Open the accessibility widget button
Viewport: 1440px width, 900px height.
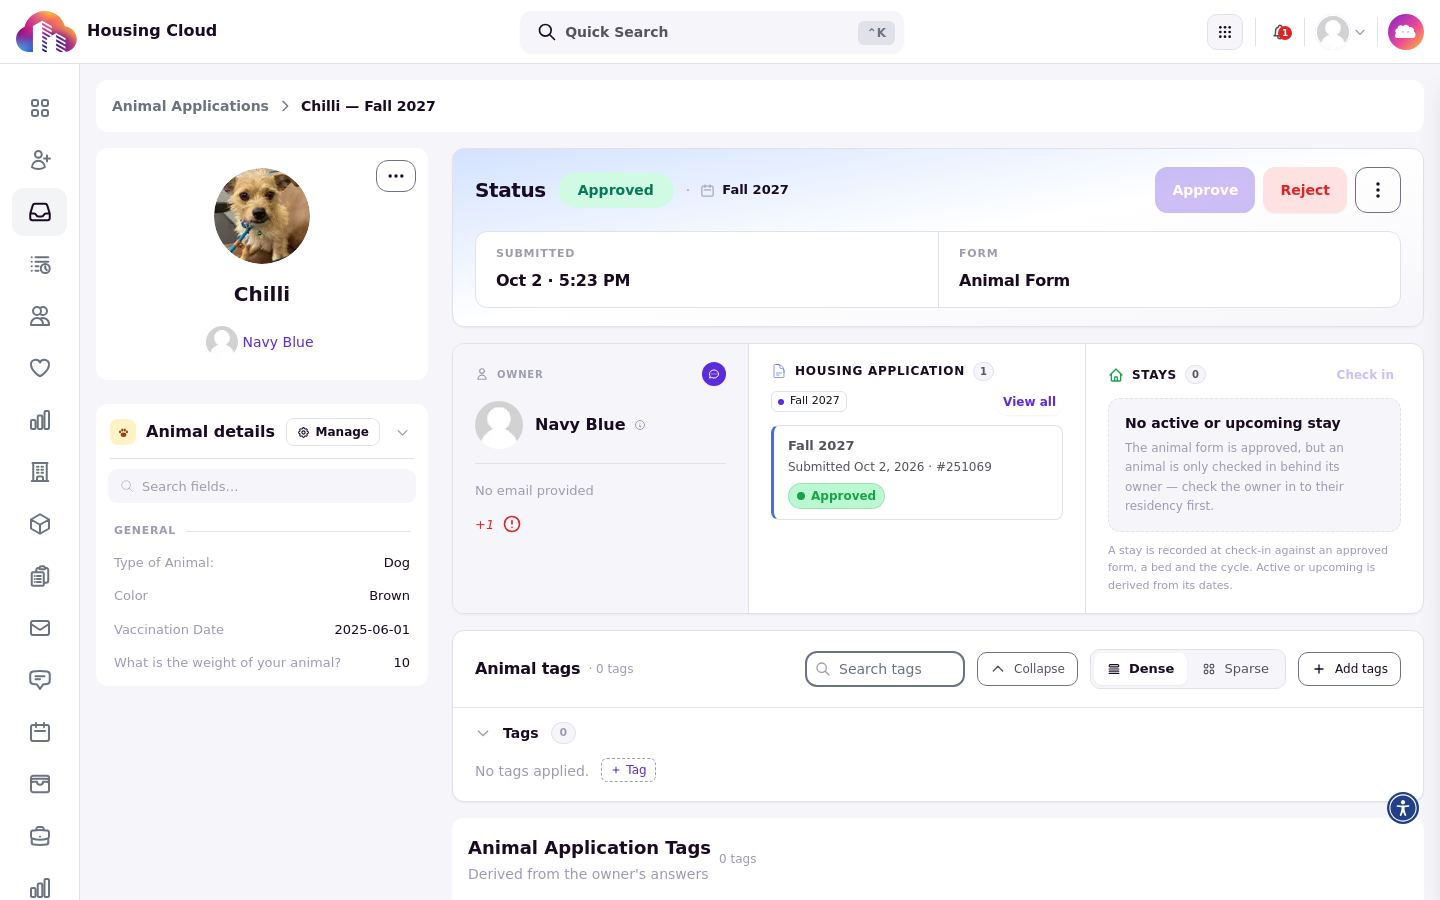click(x=1403, y=808)
